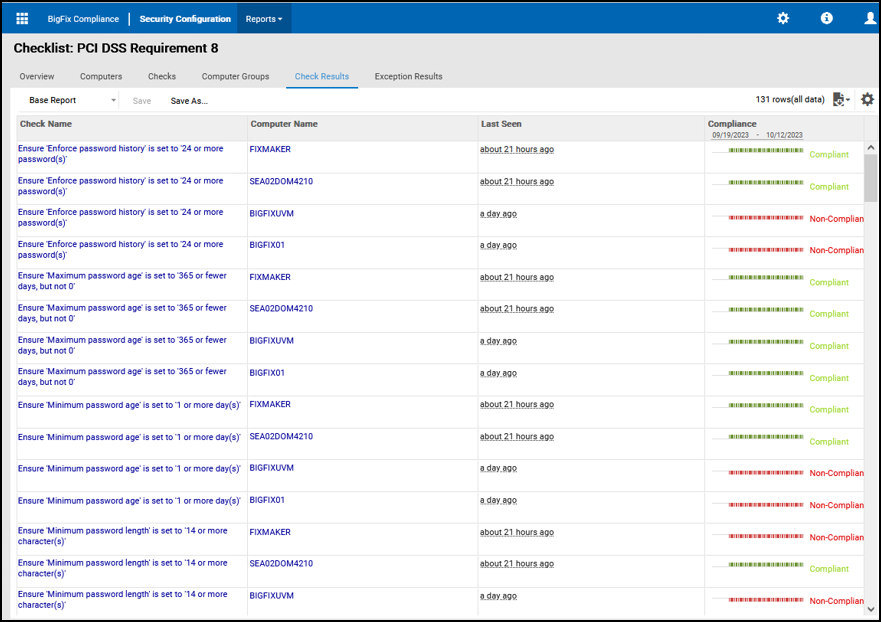The height and width of the screenshot is (622, 881).
Task: Open the Exception Results tab
Action: (408, 77)
